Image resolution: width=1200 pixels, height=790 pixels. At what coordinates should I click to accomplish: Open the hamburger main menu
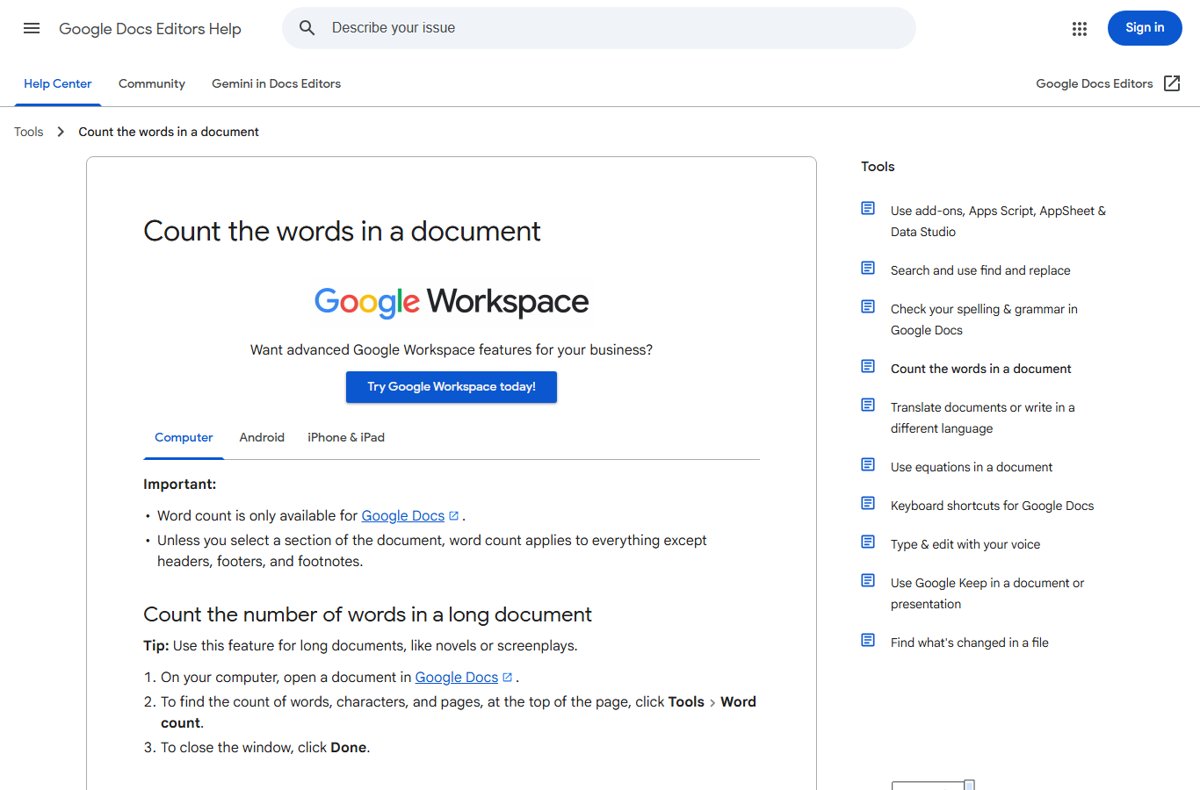tap(32, 28)
